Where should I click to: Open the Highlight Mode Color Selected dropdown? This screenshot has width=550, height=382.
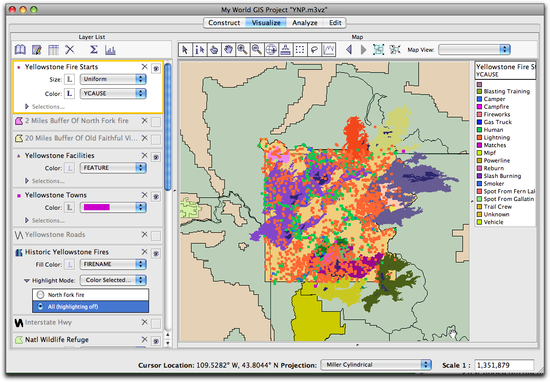113,280
